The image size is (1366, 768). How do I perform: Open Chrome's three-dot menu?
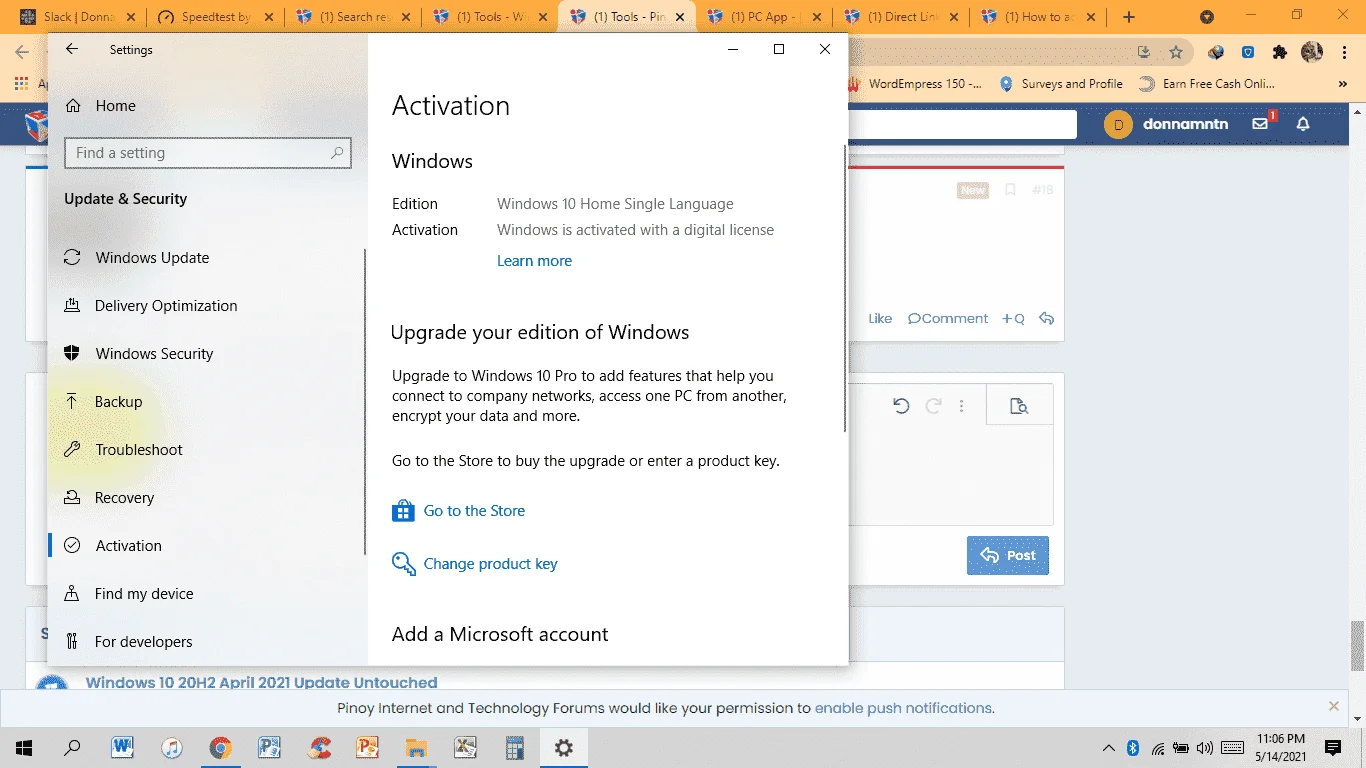[x=1344, y=52]
